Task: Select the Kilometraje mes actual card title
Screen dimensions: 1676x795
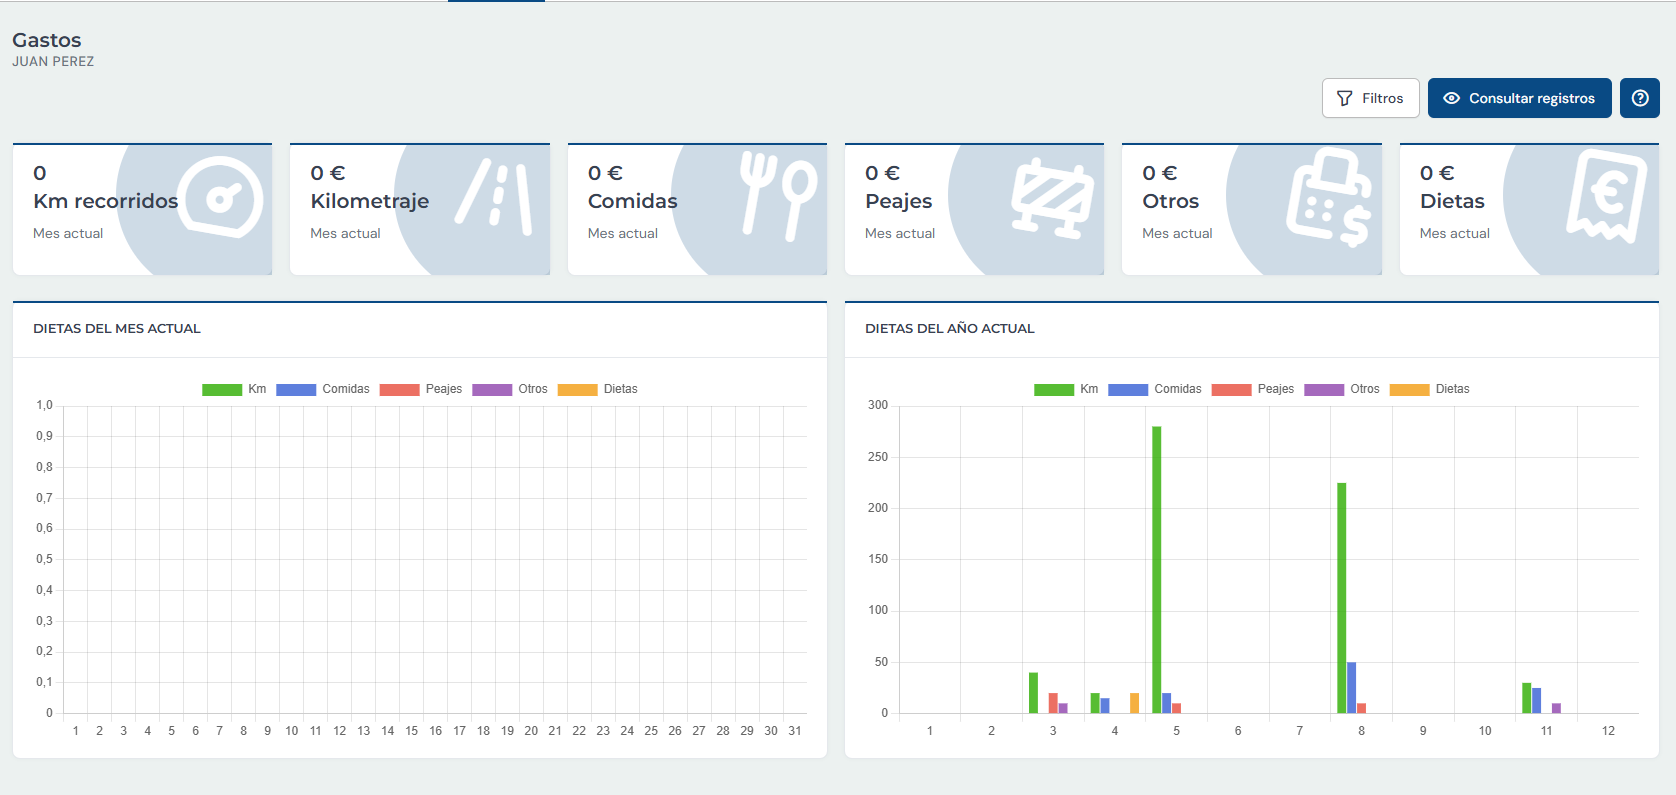Action: click(369, 201)
